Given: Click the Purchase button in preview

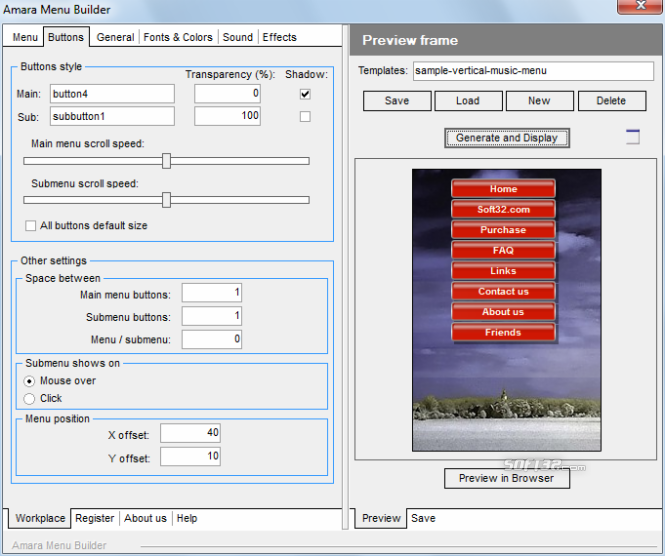Looking at the screenshot, I should (503, 229).
